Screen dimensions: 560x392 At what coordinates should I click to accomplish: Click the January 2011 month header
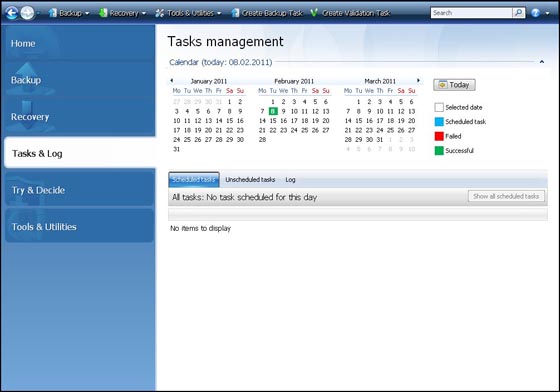(x=209, y=81)
